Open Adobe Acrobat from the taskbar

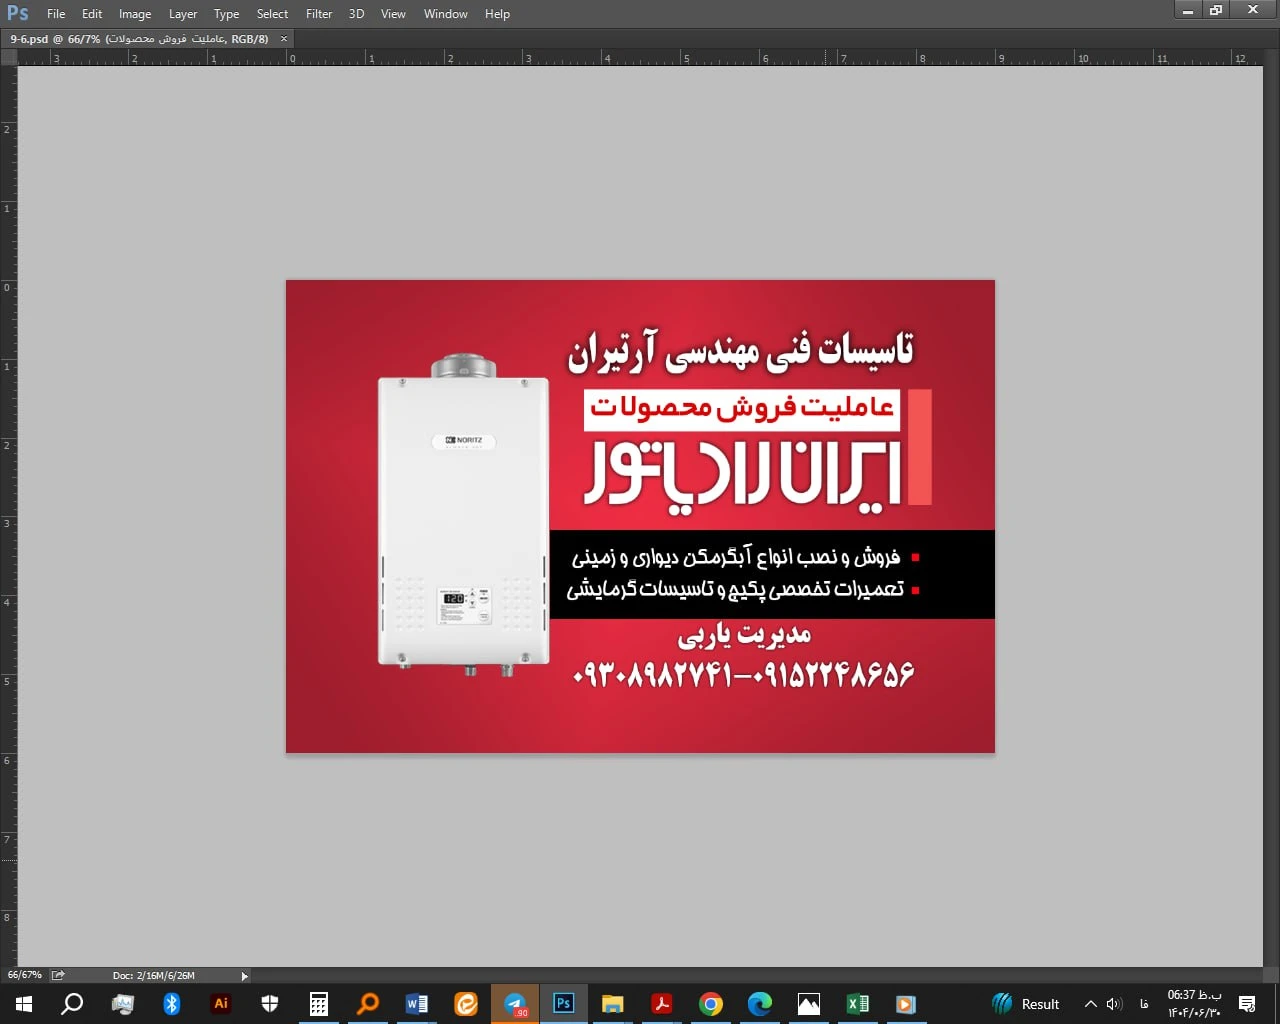pyautogui.click(x=662, y=1004)
